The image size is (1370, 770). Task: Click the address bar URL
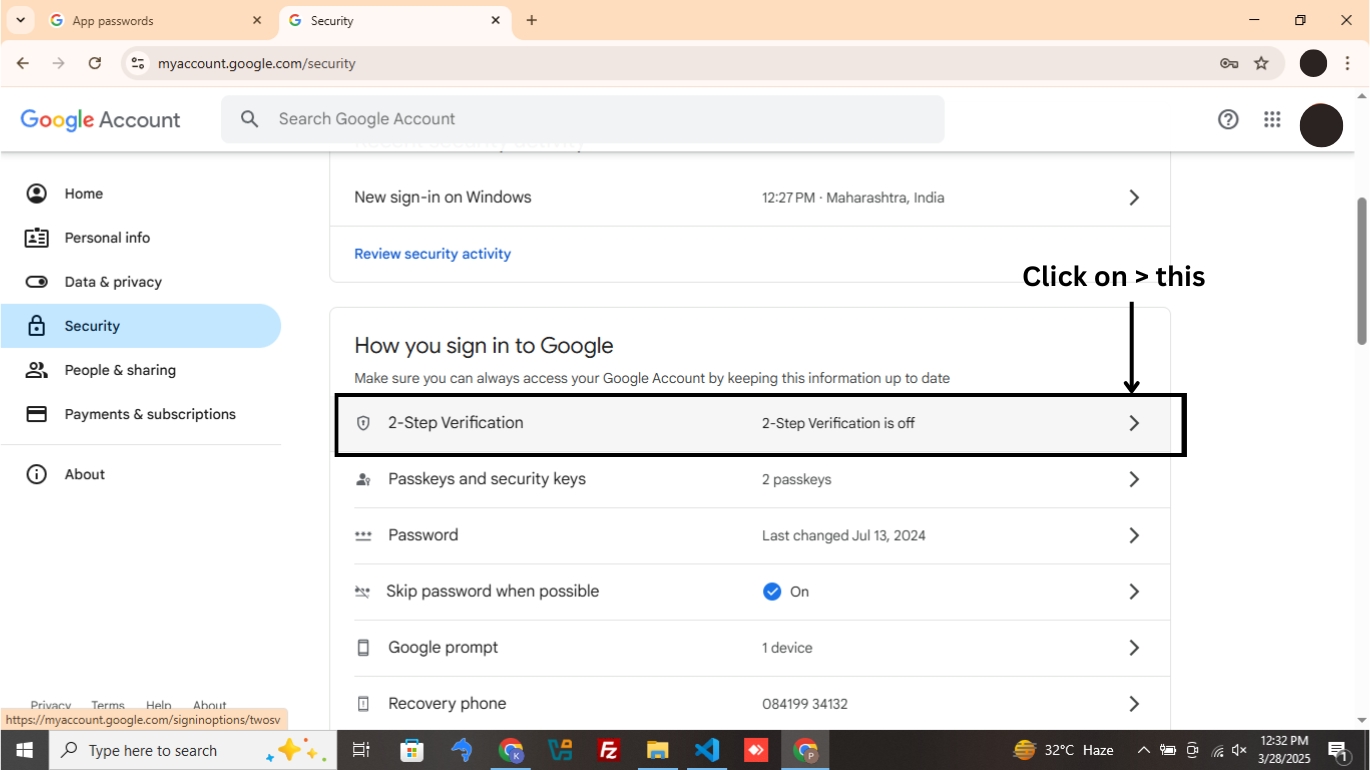[257, 63]
